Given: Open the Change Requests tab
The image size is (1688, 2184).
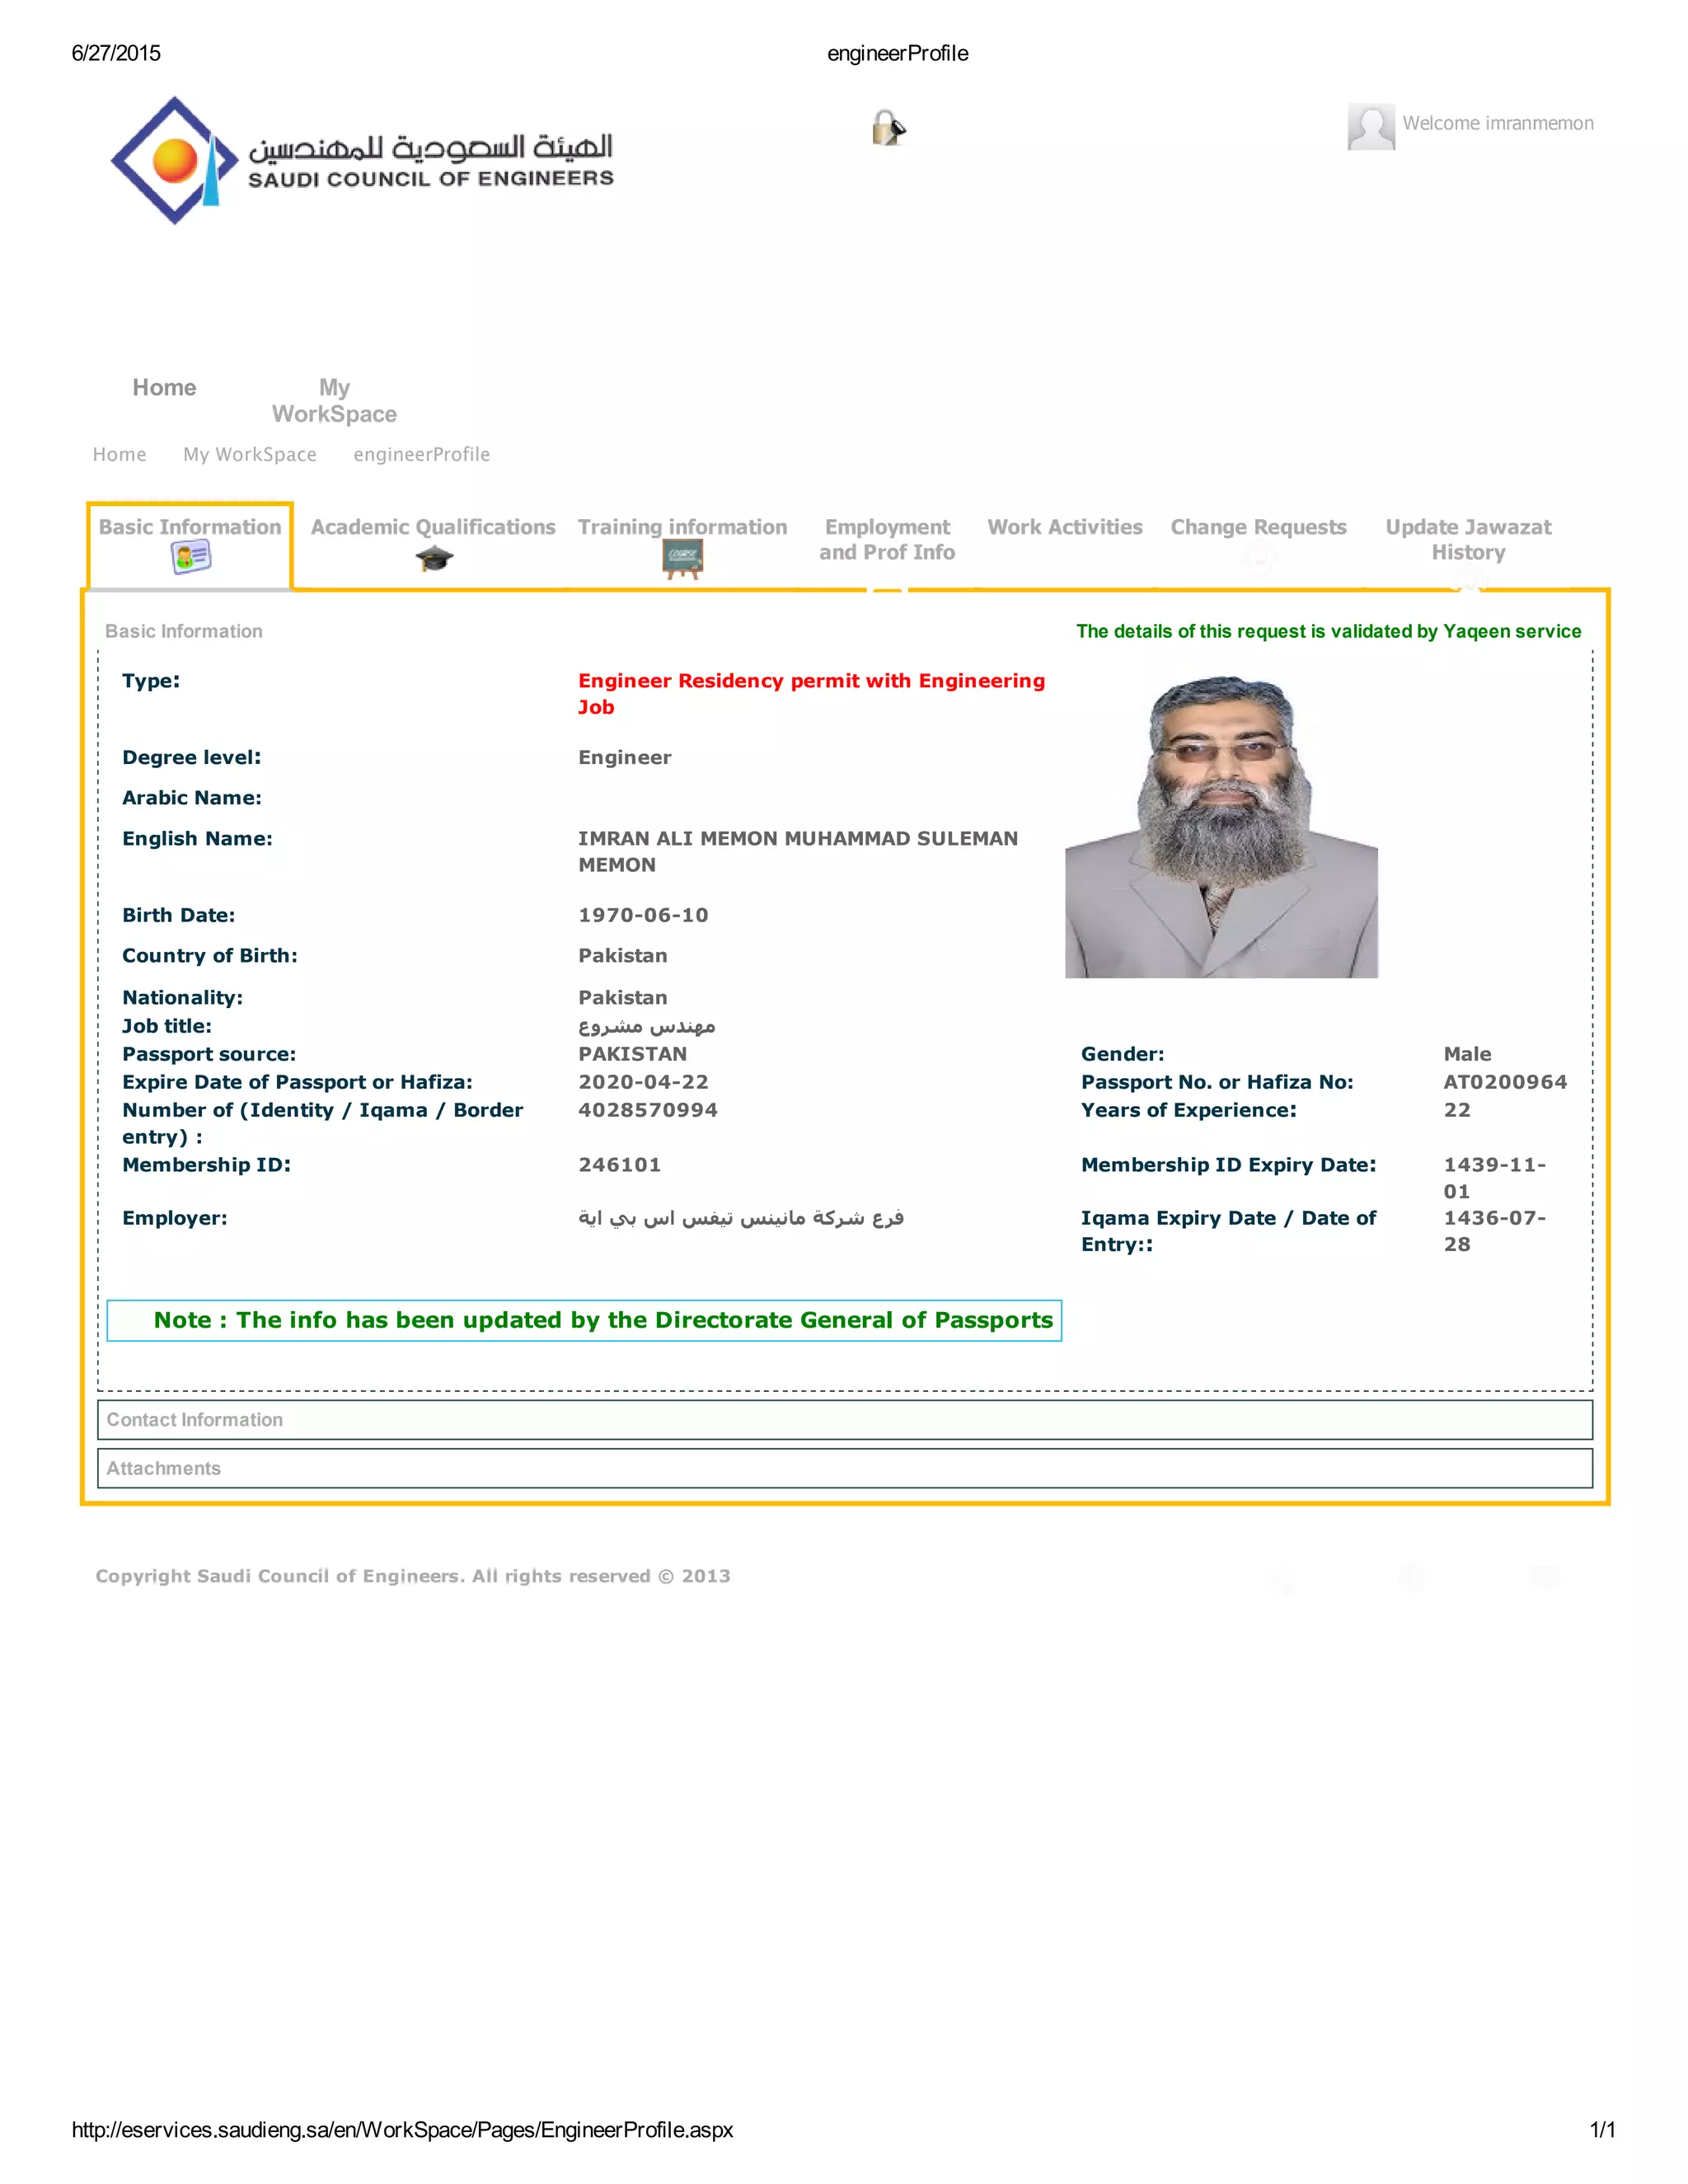Looking at the screenshot, I should (x=1258, y=527).
